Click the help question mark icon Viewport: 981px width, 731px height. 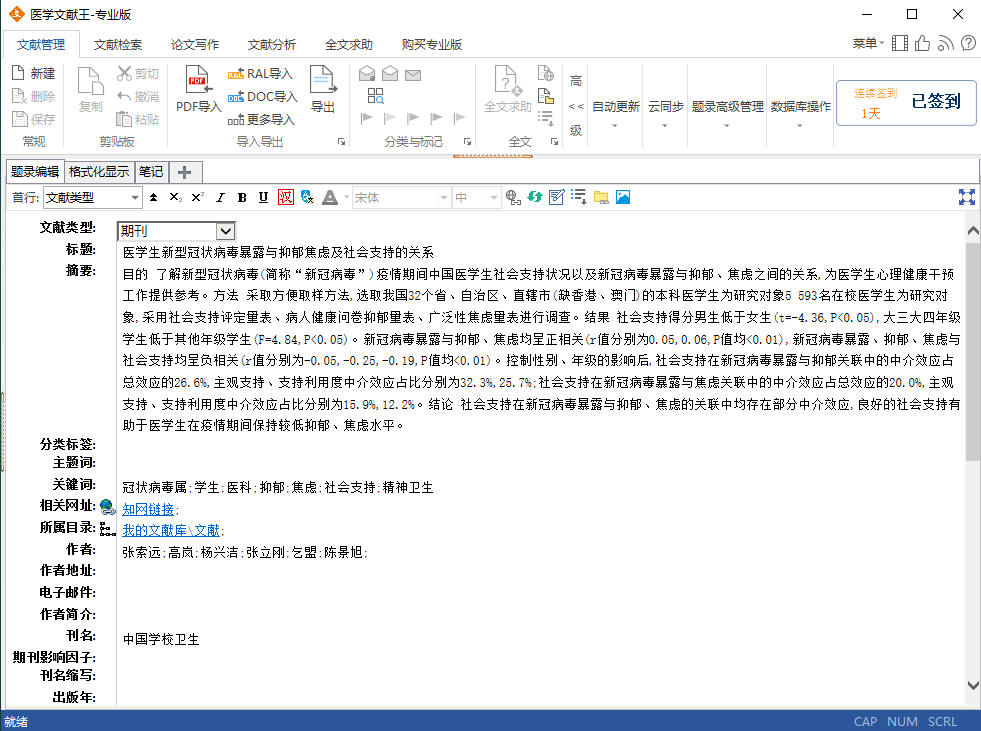966,43
